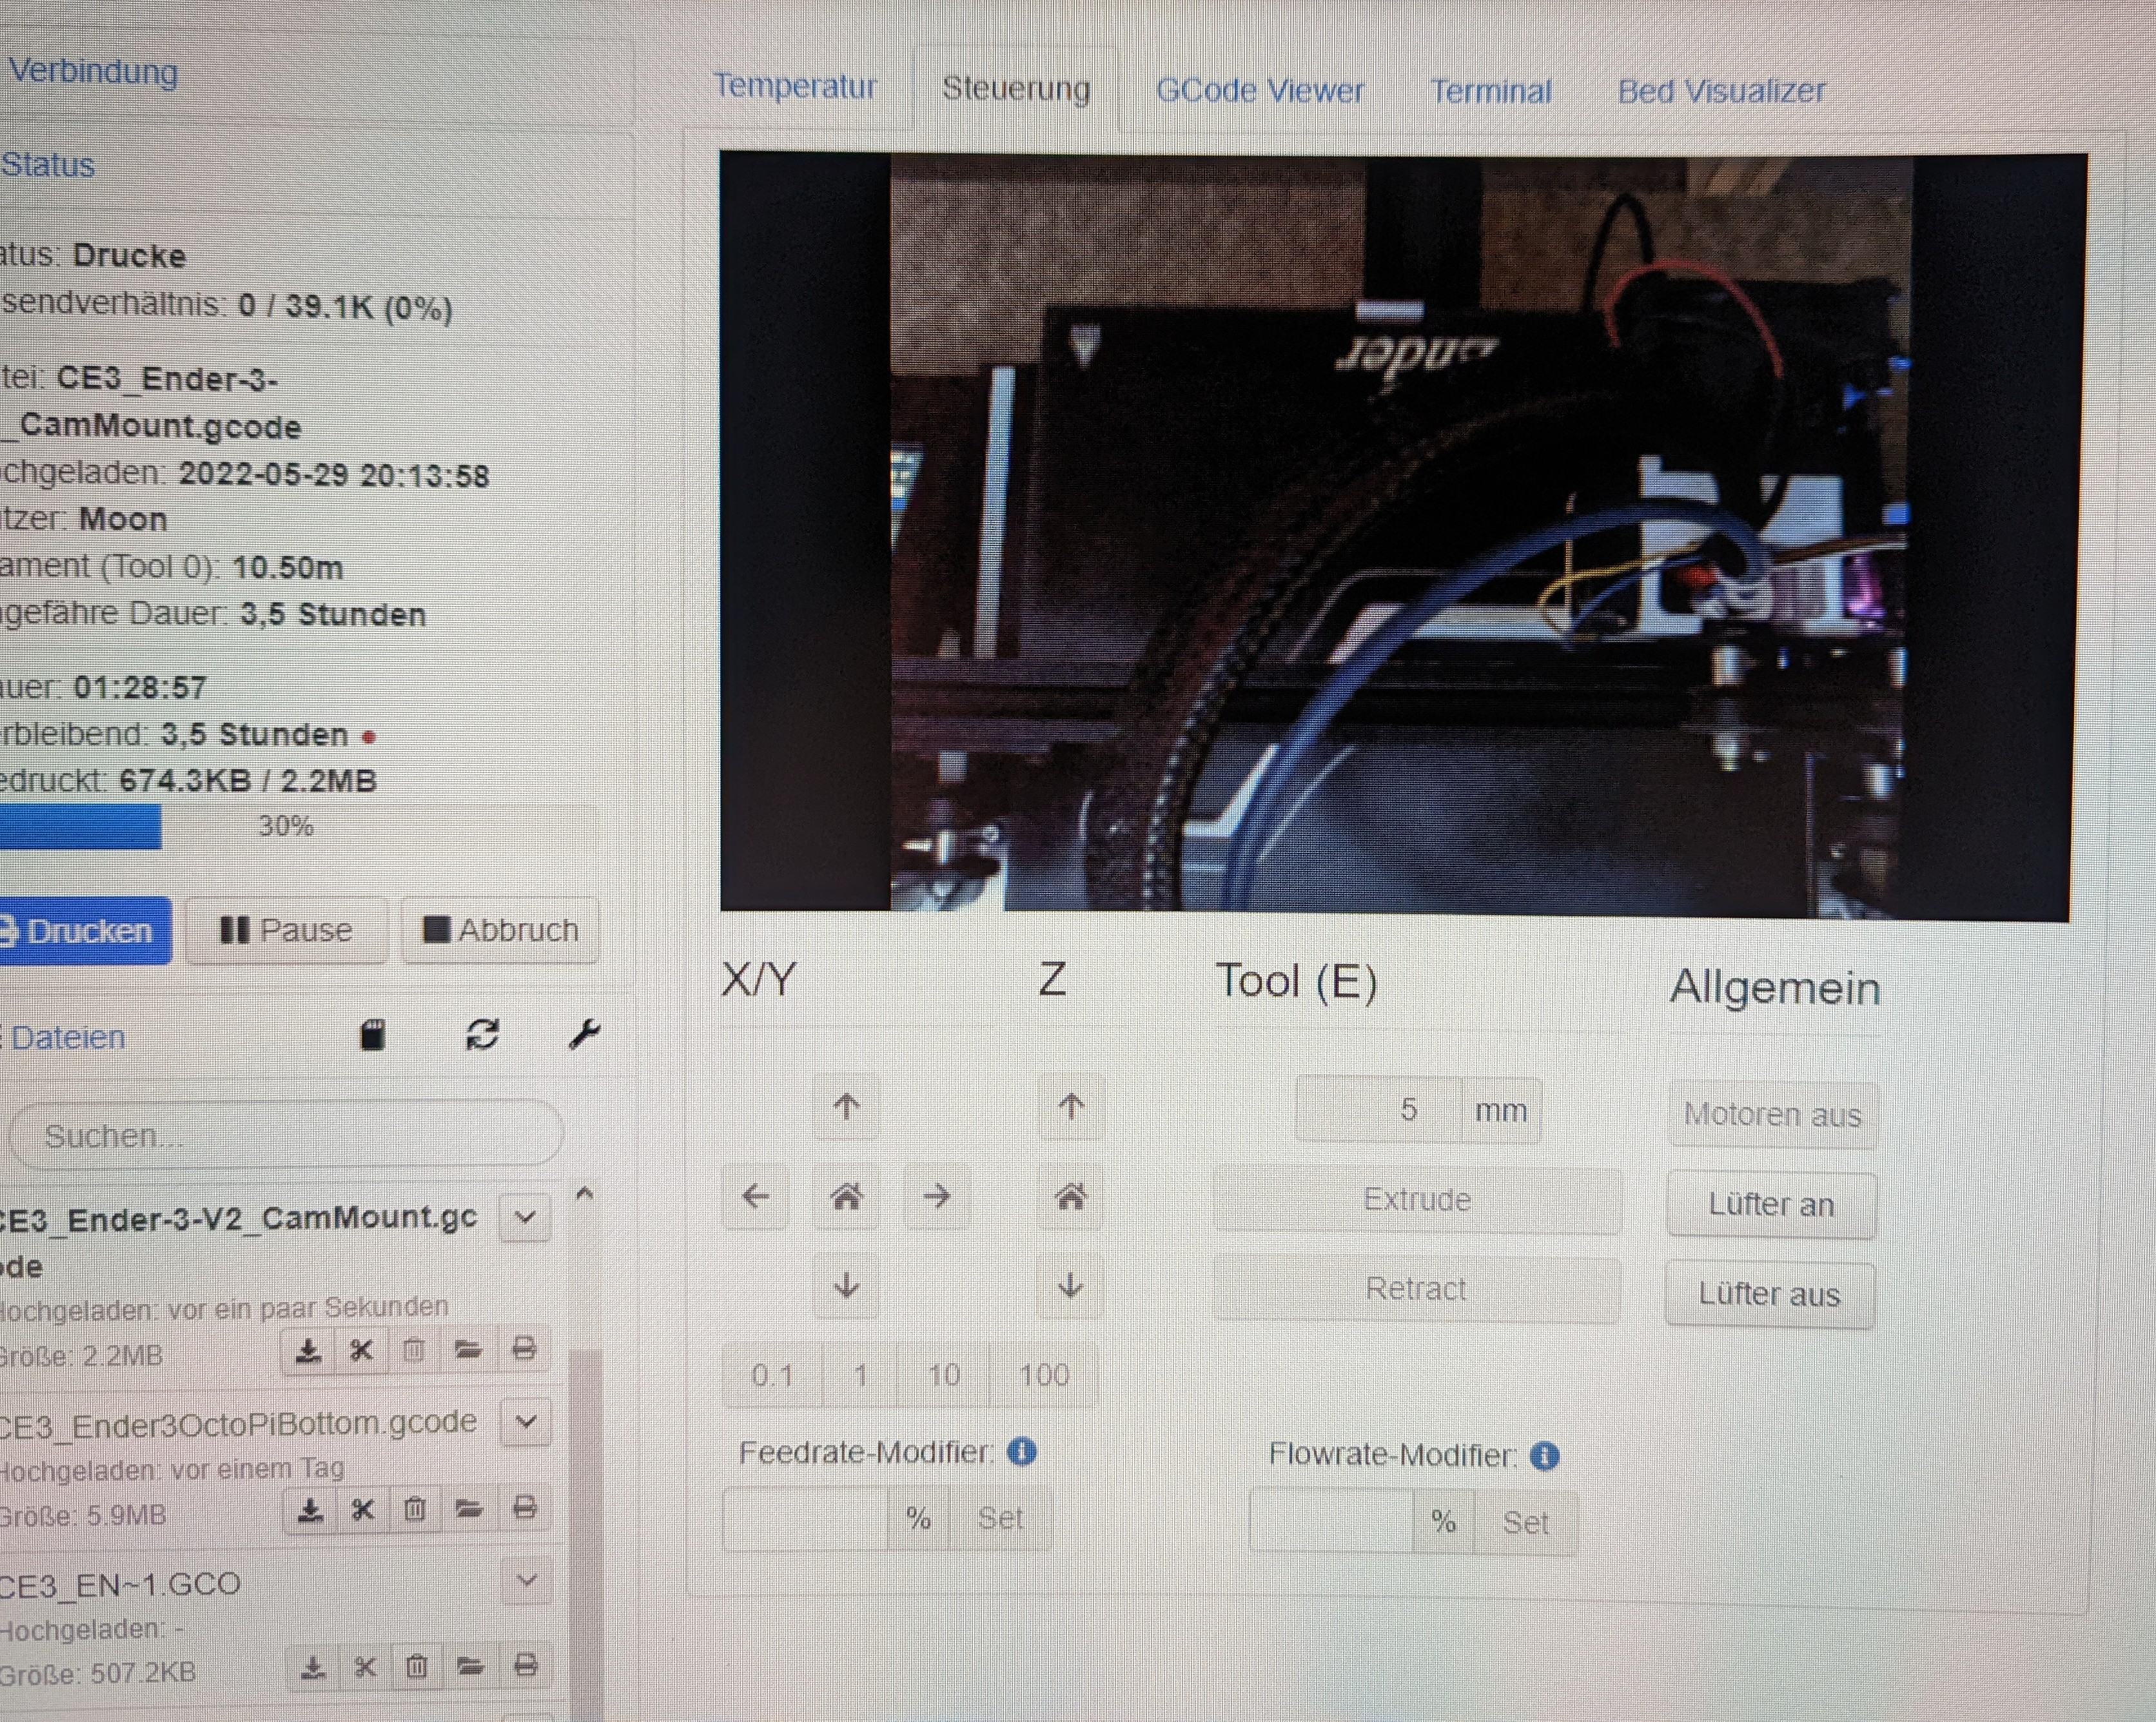Viewport: 2156px width, 1722px height.
Task: Focus extrusion length field showing 5
Action: pos(1378,1110)
